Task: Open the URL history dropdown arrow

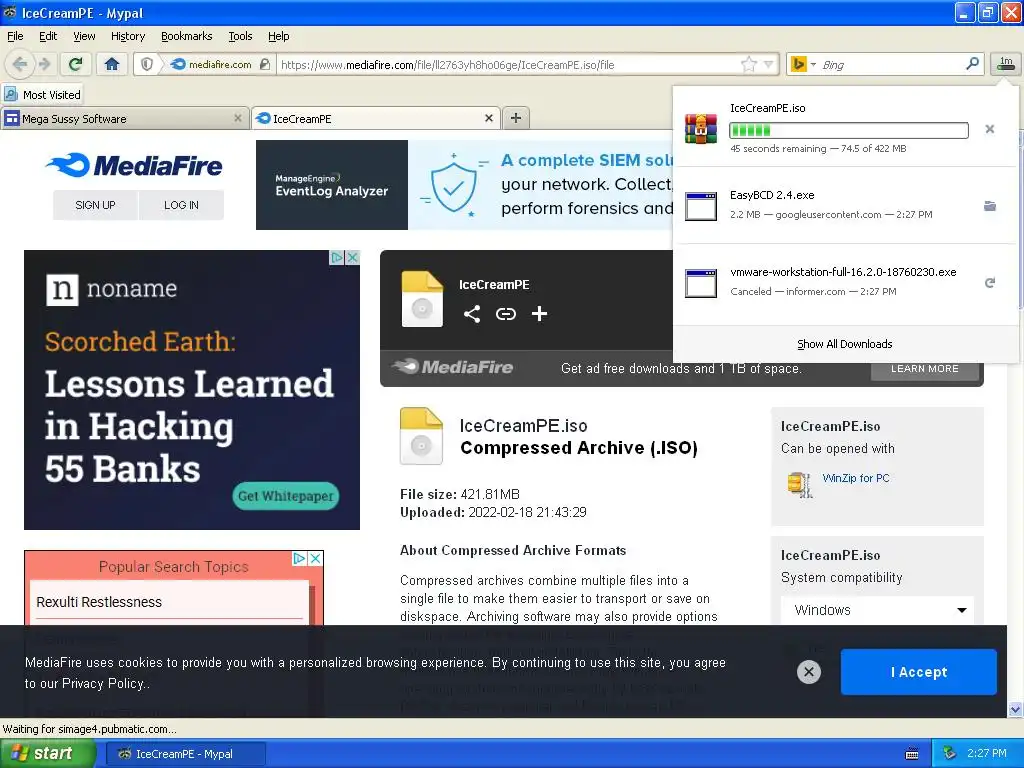Action: pyautogui.click(x=769, y=64)
